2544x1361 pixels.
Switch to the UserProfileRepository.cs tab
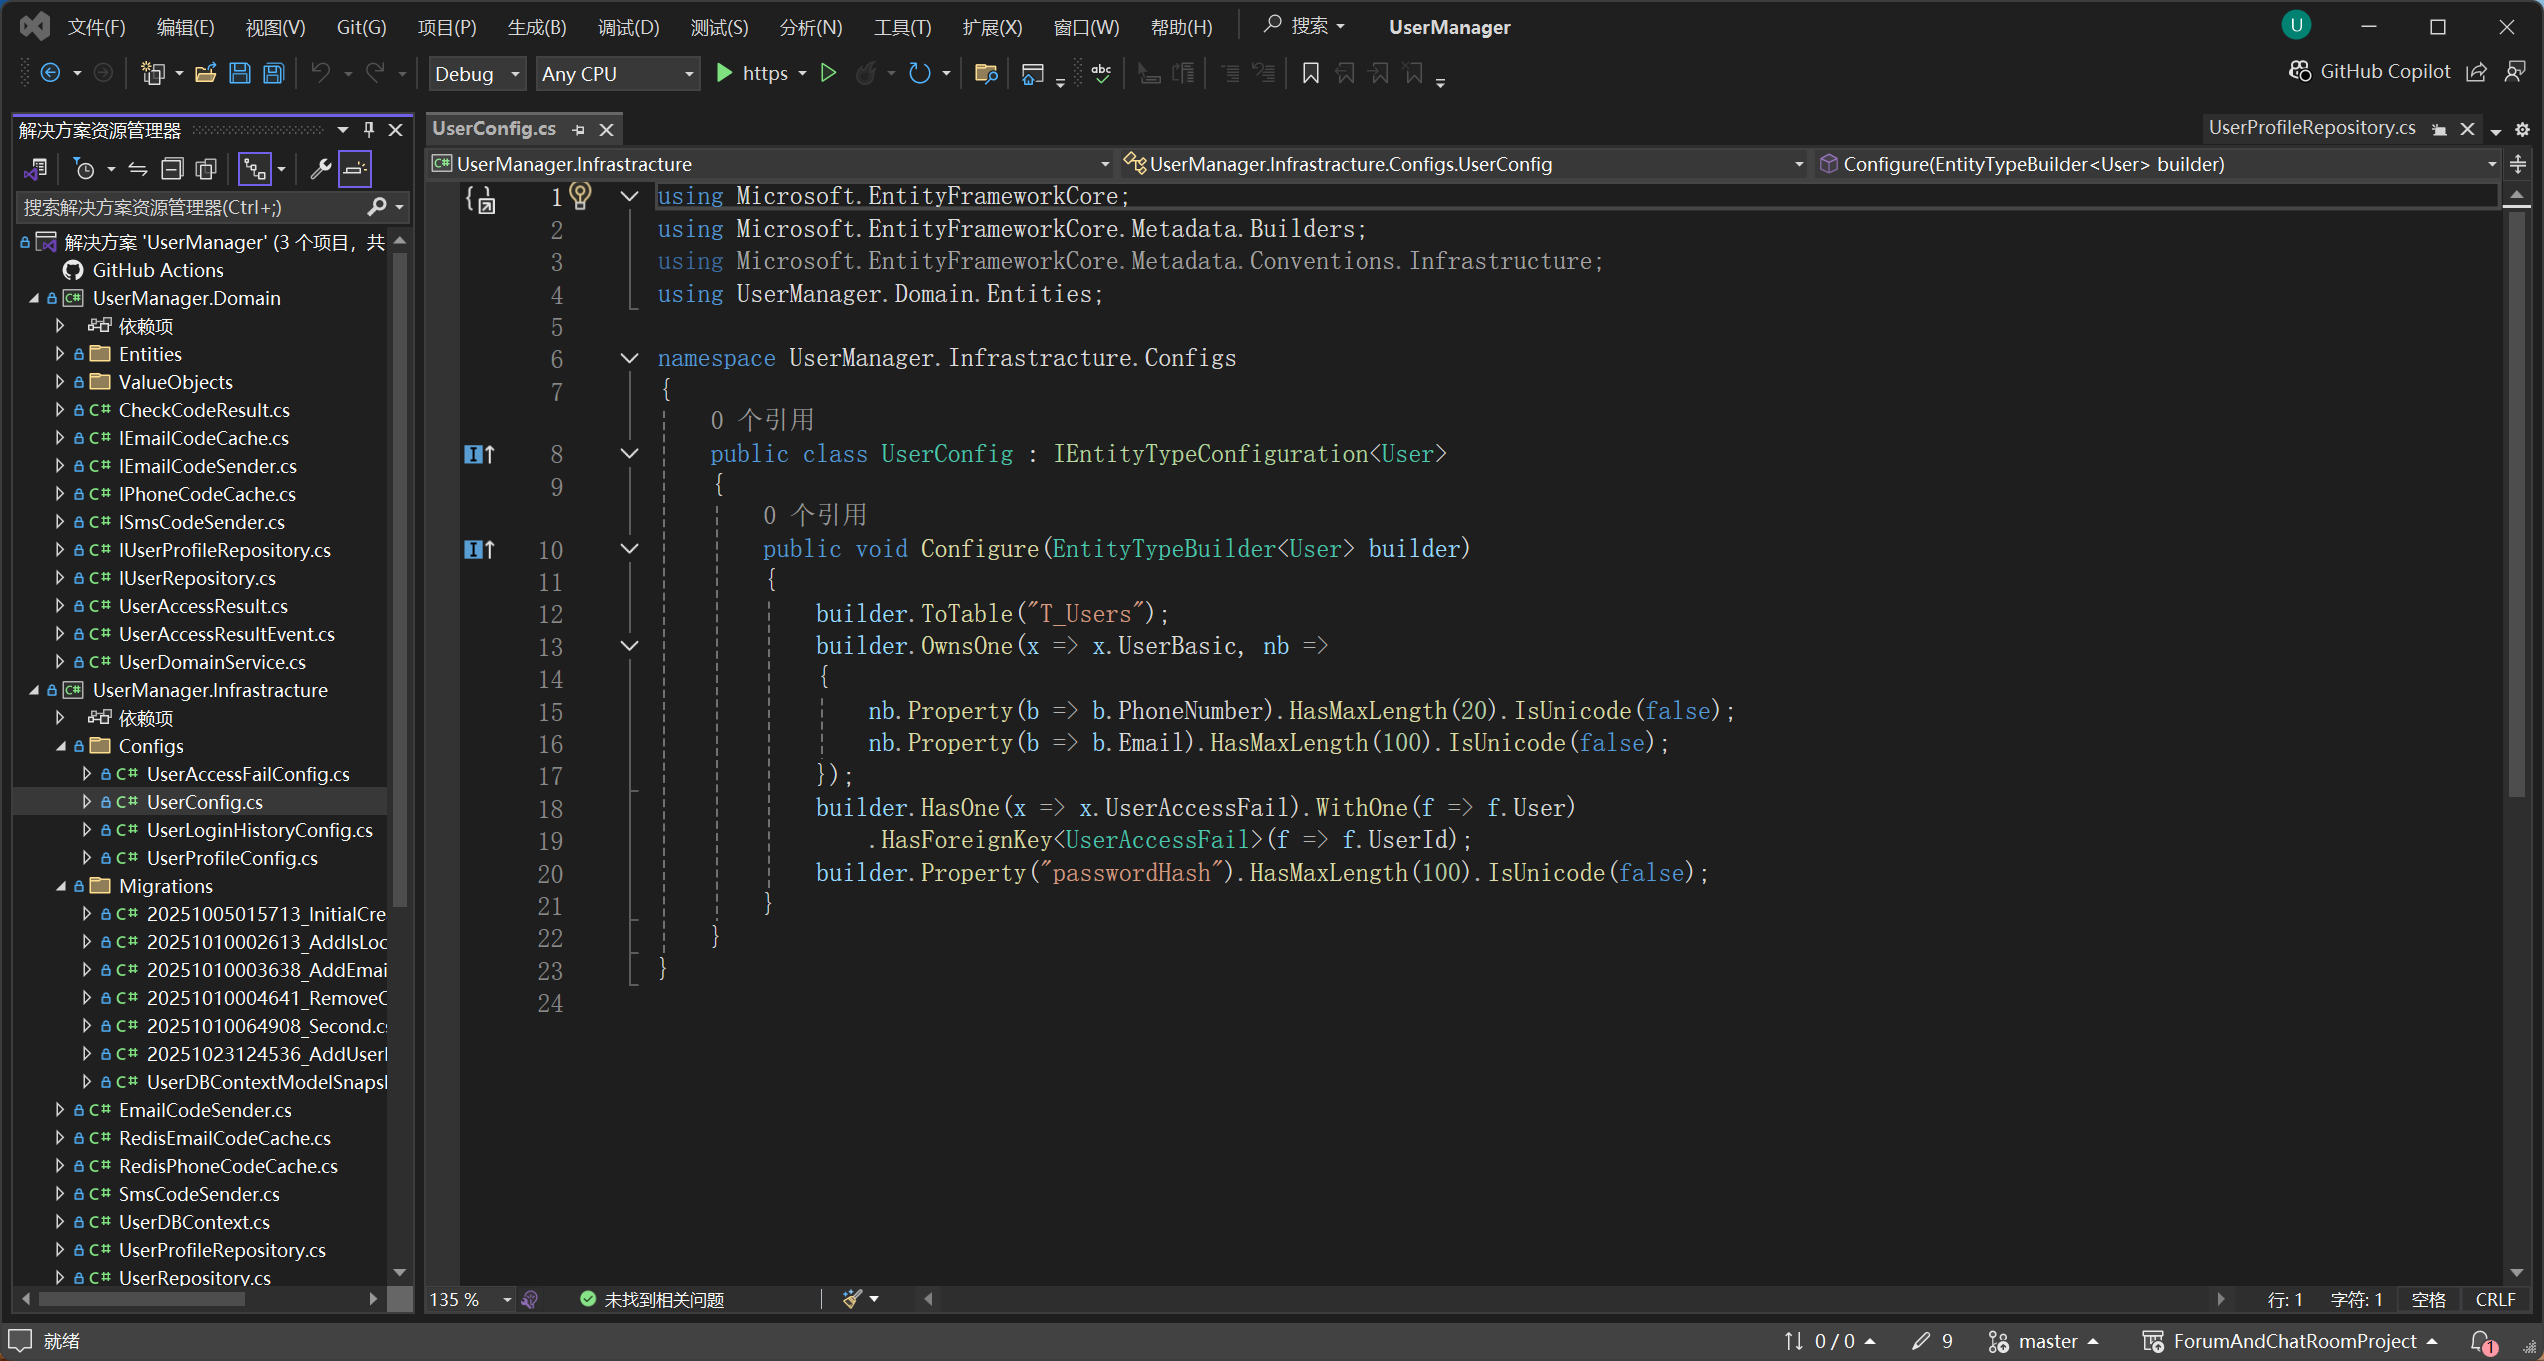[x=2311, y=128]
